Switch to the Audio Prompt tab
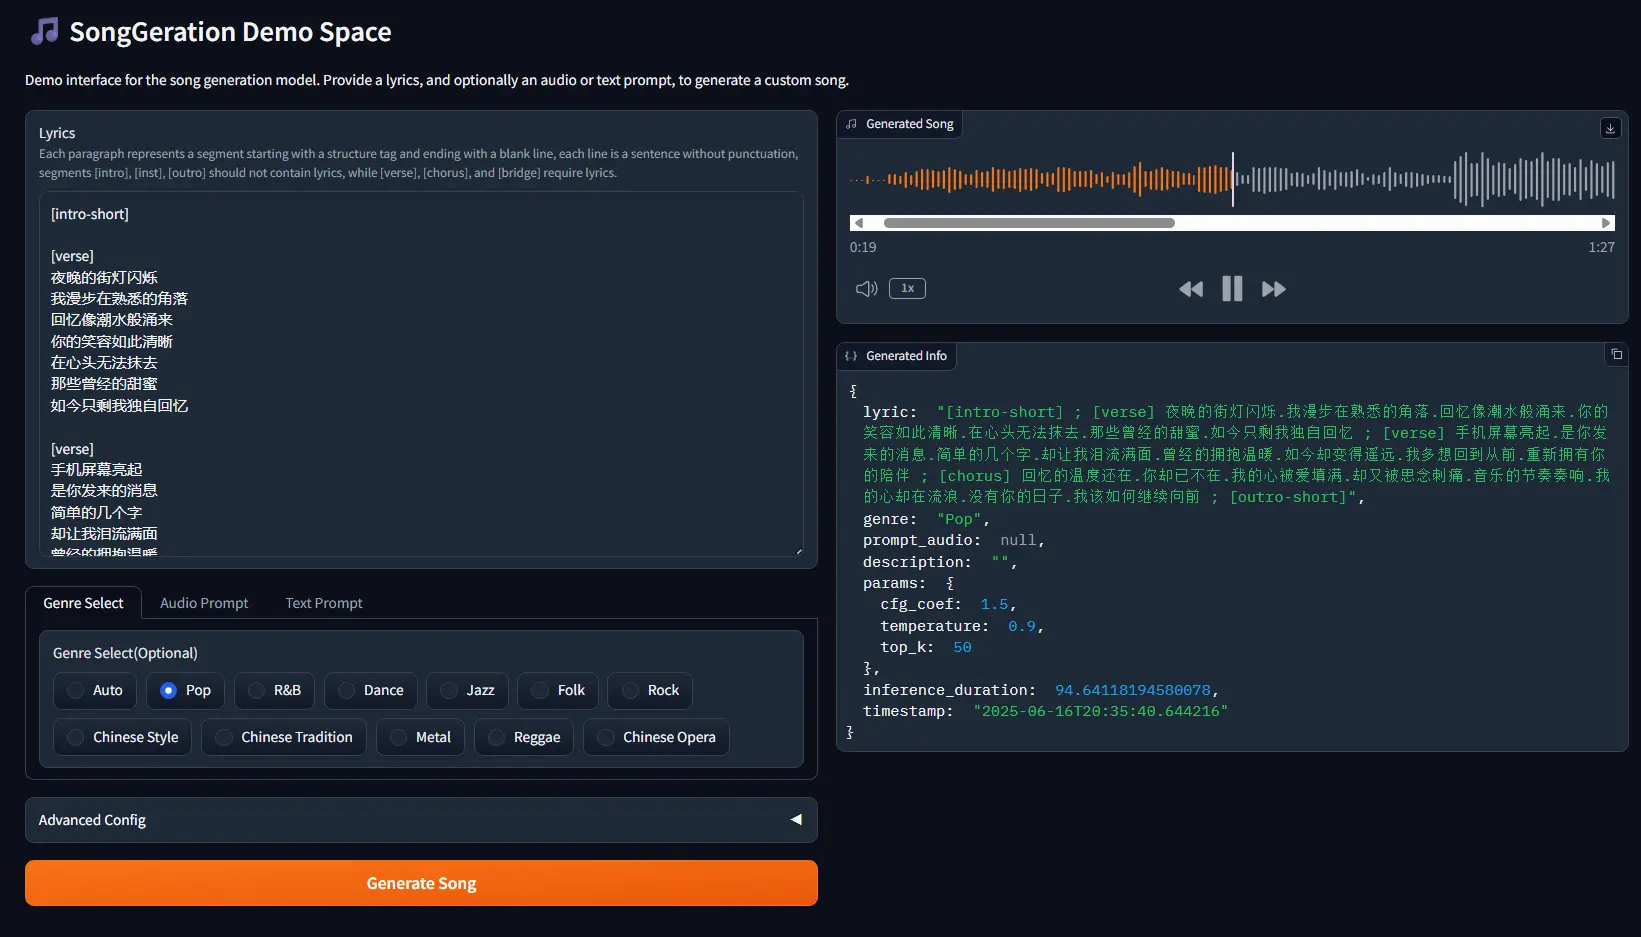Viewport: 1641px width, 937px height. (x=204, y=603)
